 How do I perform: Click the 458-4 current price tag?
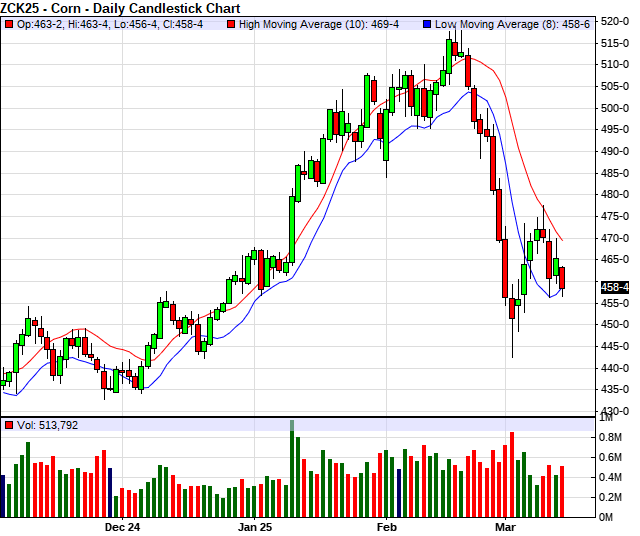(615, 287)
